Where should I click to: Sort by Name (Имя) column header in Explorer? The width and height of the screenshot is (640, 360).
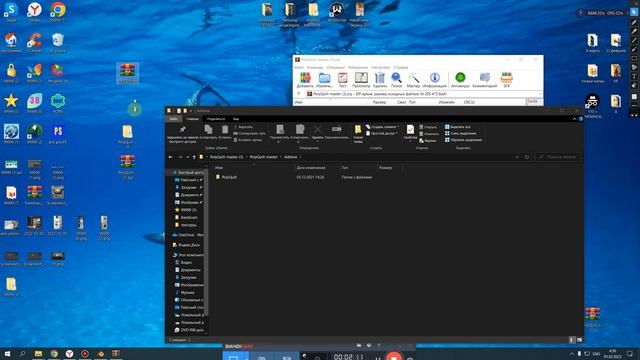[254, 167]
